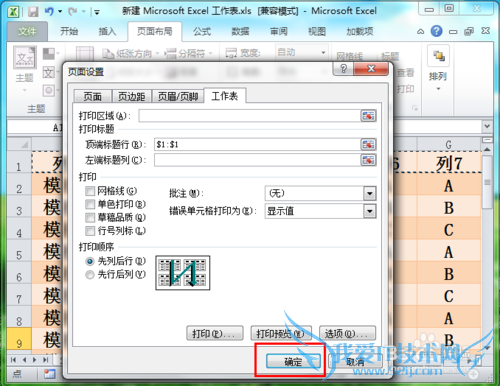This screenshot has width=500, height=386.
Task: Click the 左端标题列 input field
Action: pyautogui.click(x=257, y=160)
